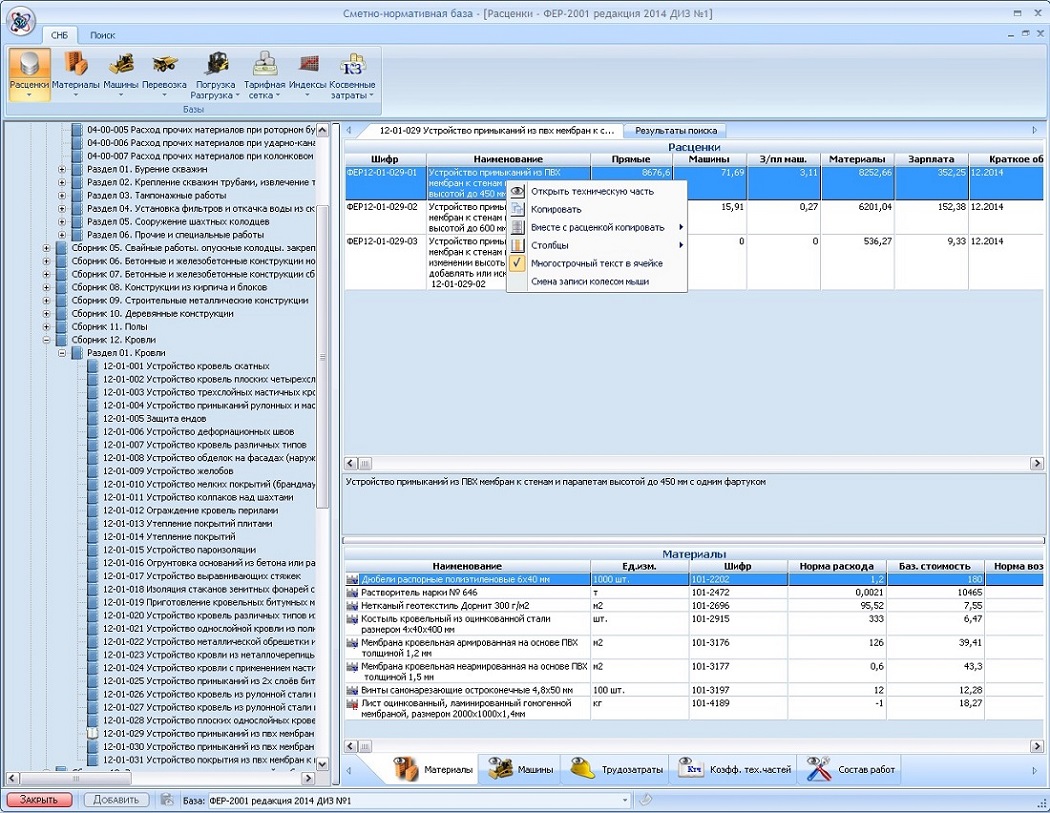Open the Машины database icon
Image resolution: width=1050 pixels, height=813 pixels.
[x=121, y=65]
